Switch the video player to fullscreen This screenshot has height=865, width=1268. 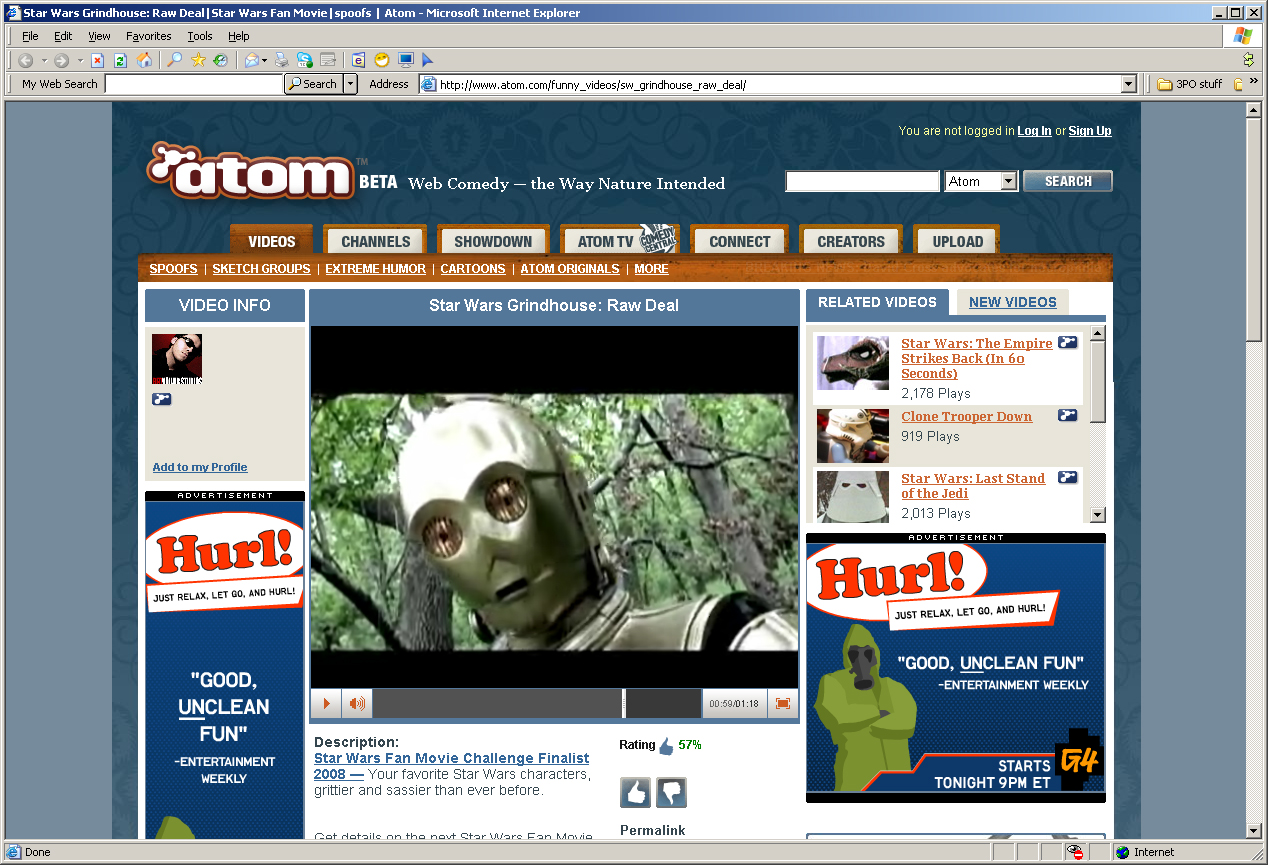tap(783, 704)
